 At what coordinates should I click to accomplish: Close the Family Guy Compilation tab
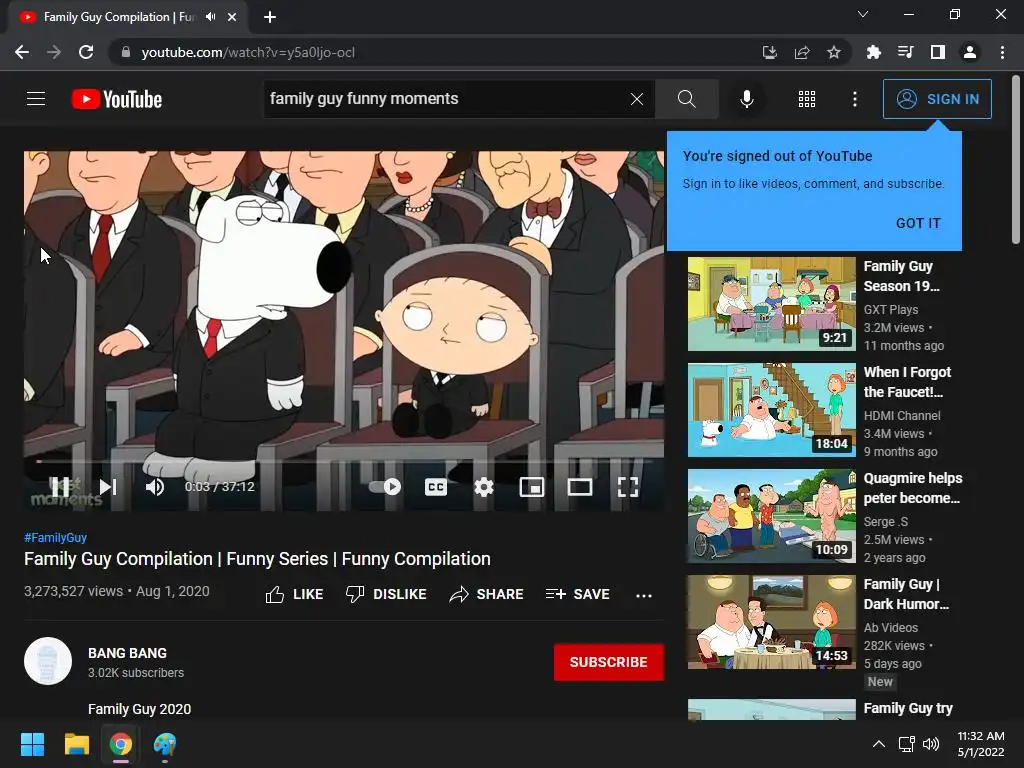coord(232,17)
